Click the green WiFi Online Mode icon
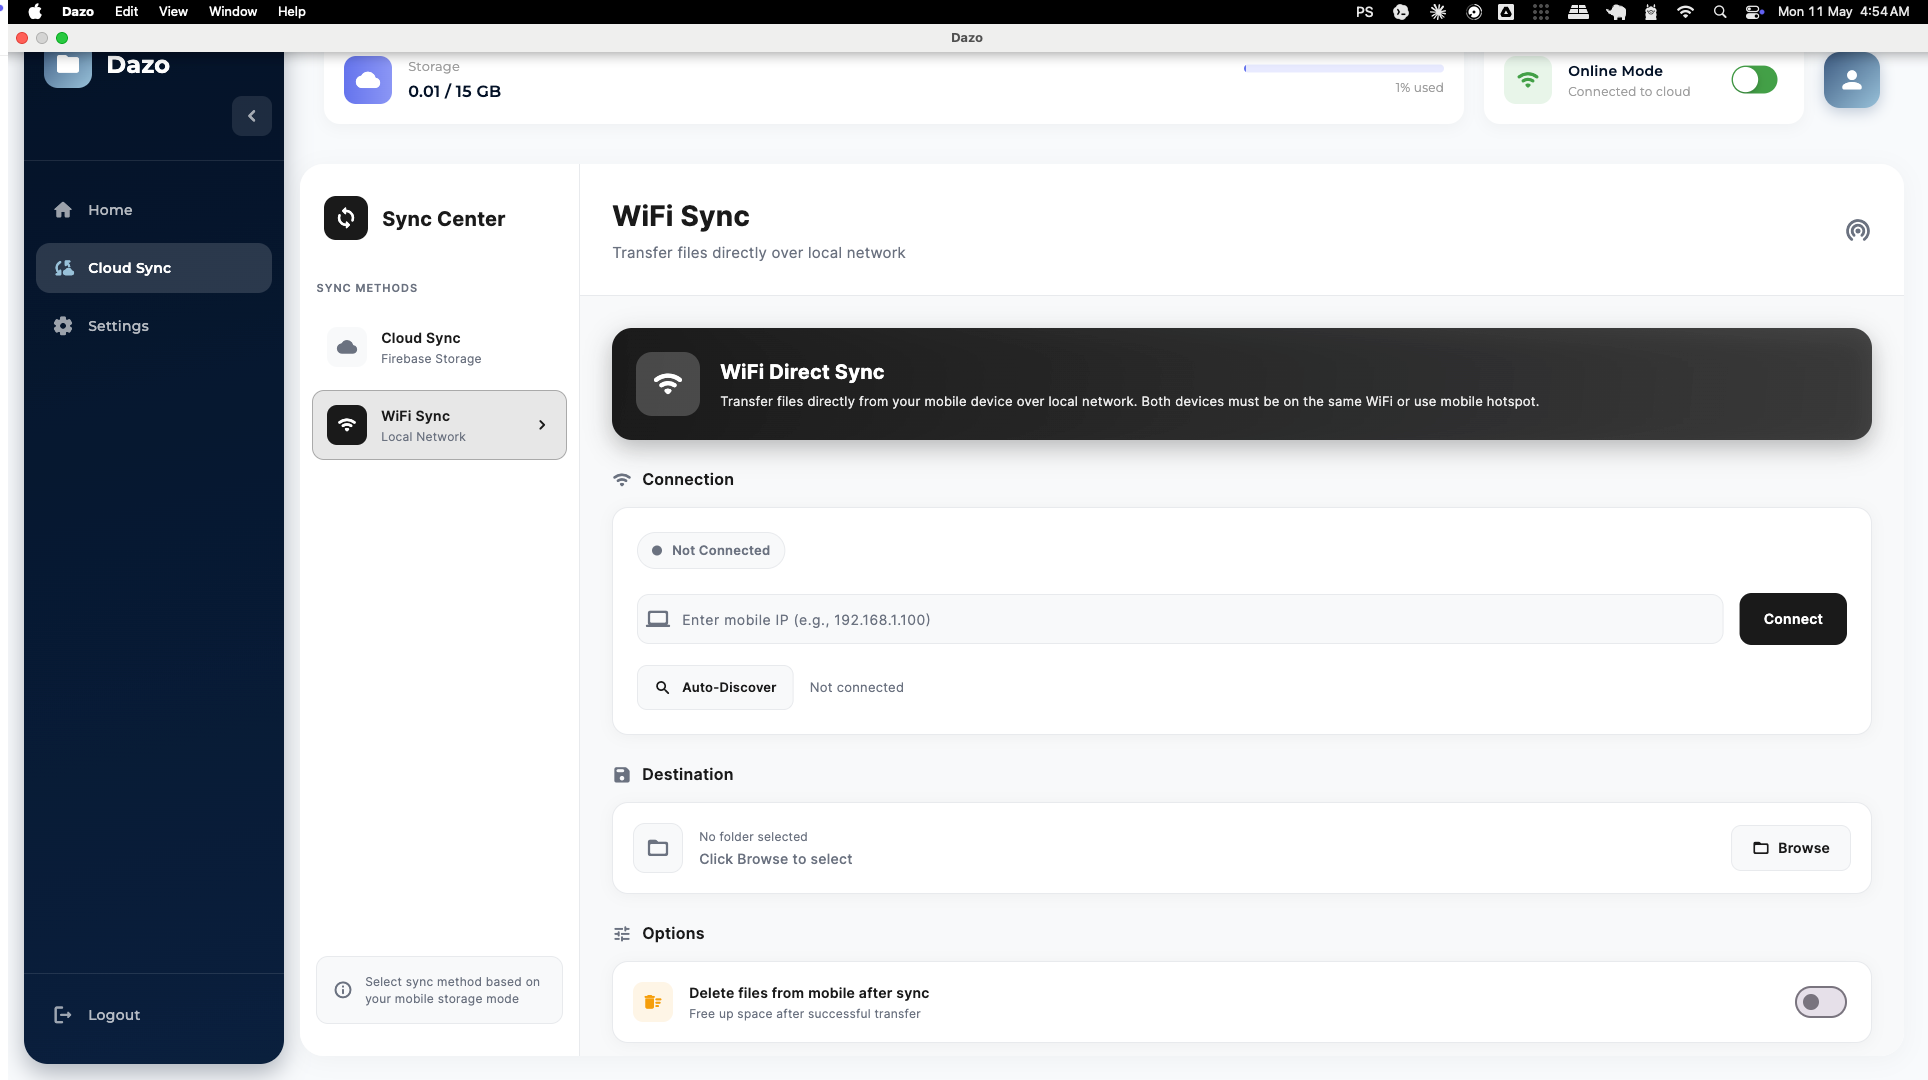 point(1528,80)
